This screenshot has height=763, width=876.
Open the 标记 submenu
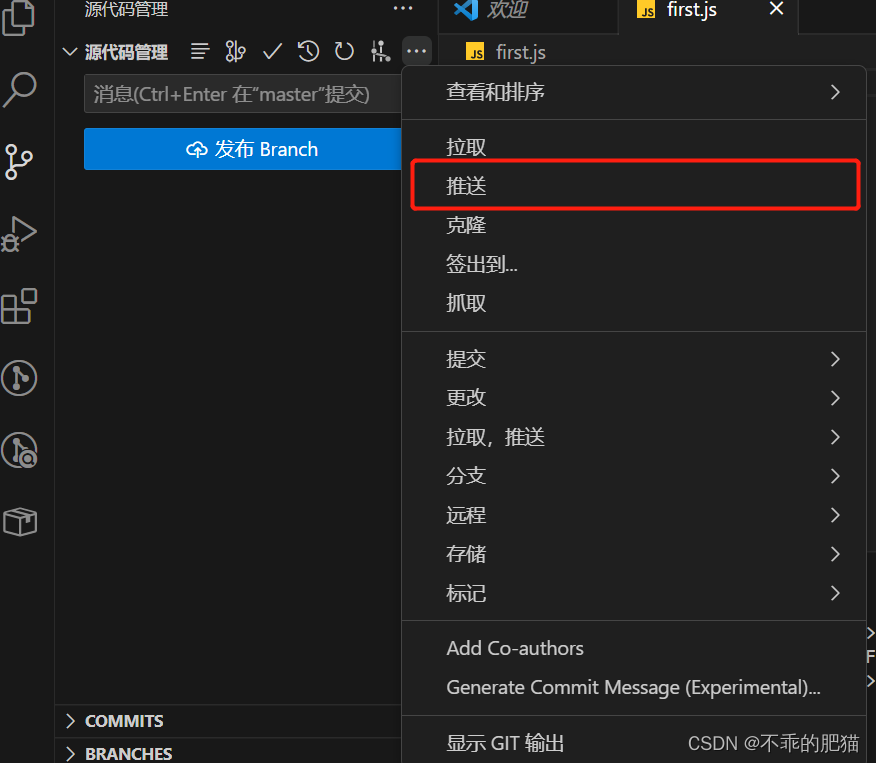(634, 593)
